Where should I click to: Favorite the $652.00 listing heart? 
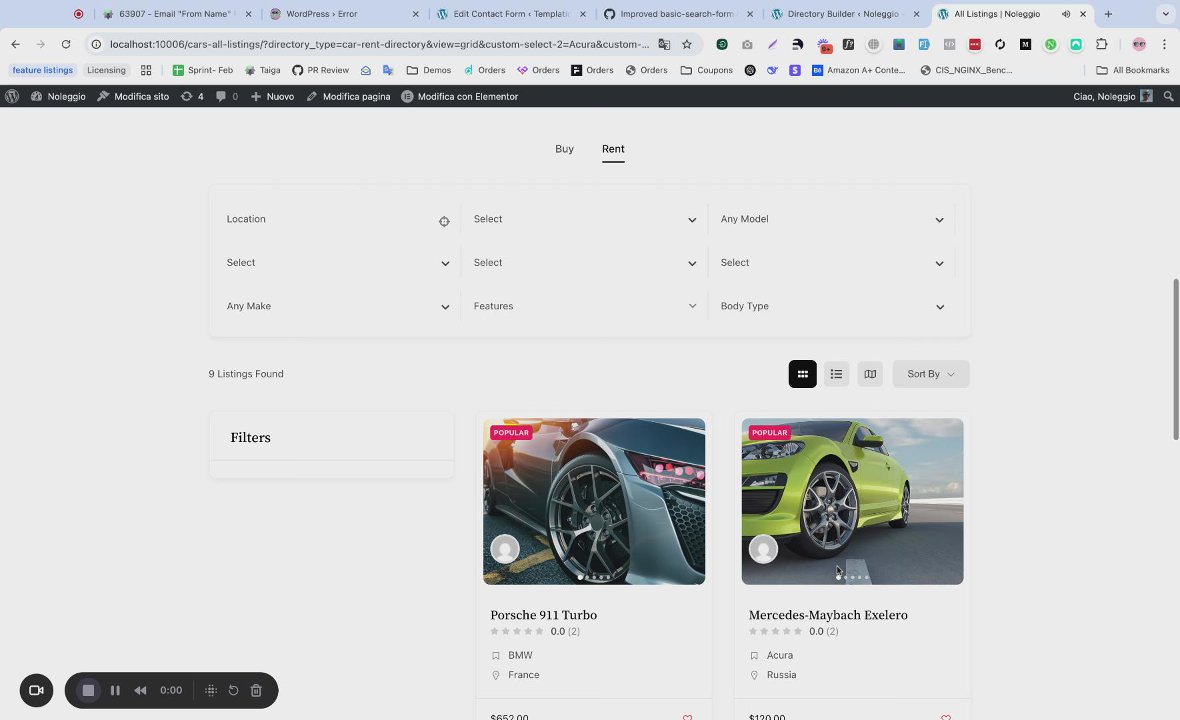pyautogui.click(x=687, y=717)
